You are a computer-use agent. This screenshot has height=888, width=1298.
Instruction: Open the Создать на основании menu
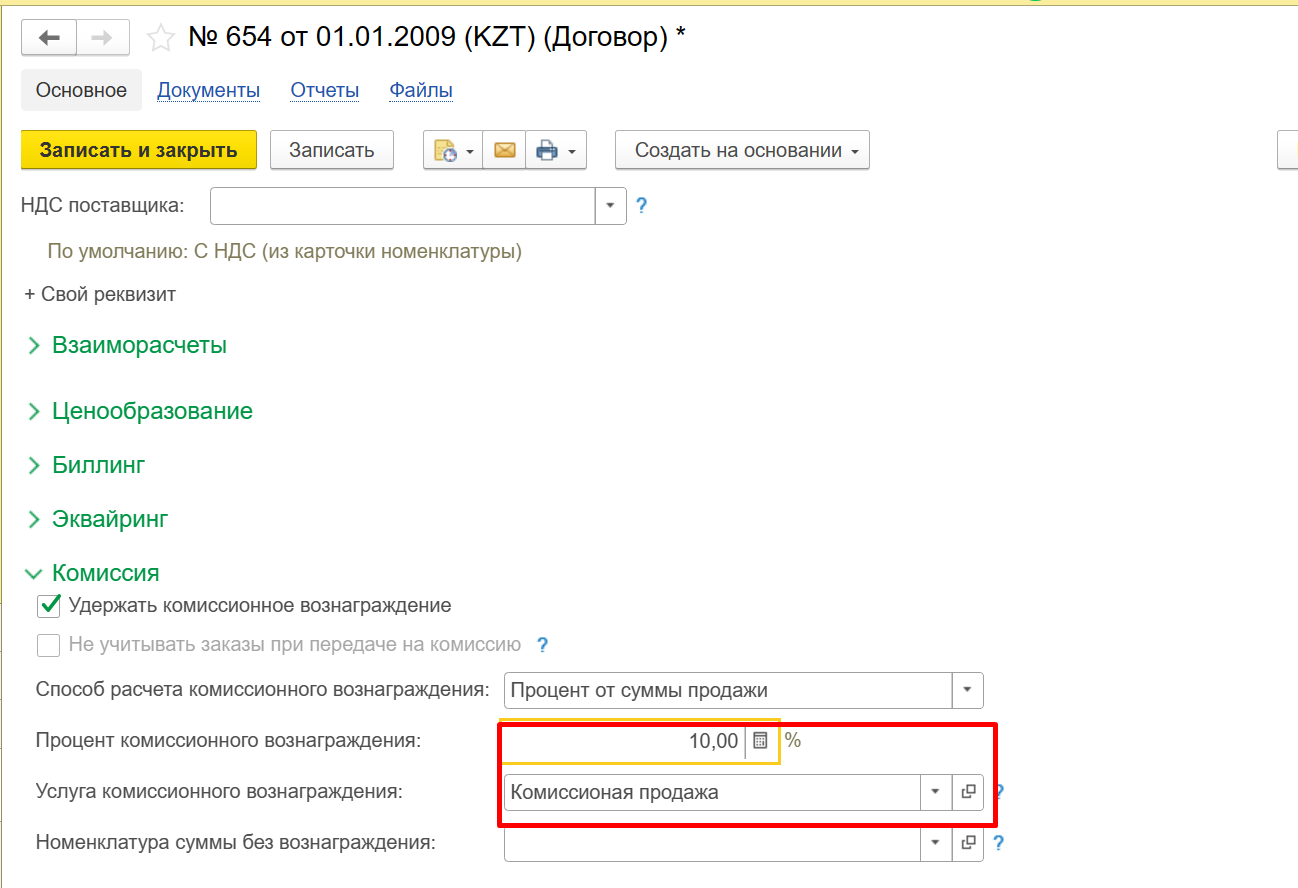coord(742,150)
